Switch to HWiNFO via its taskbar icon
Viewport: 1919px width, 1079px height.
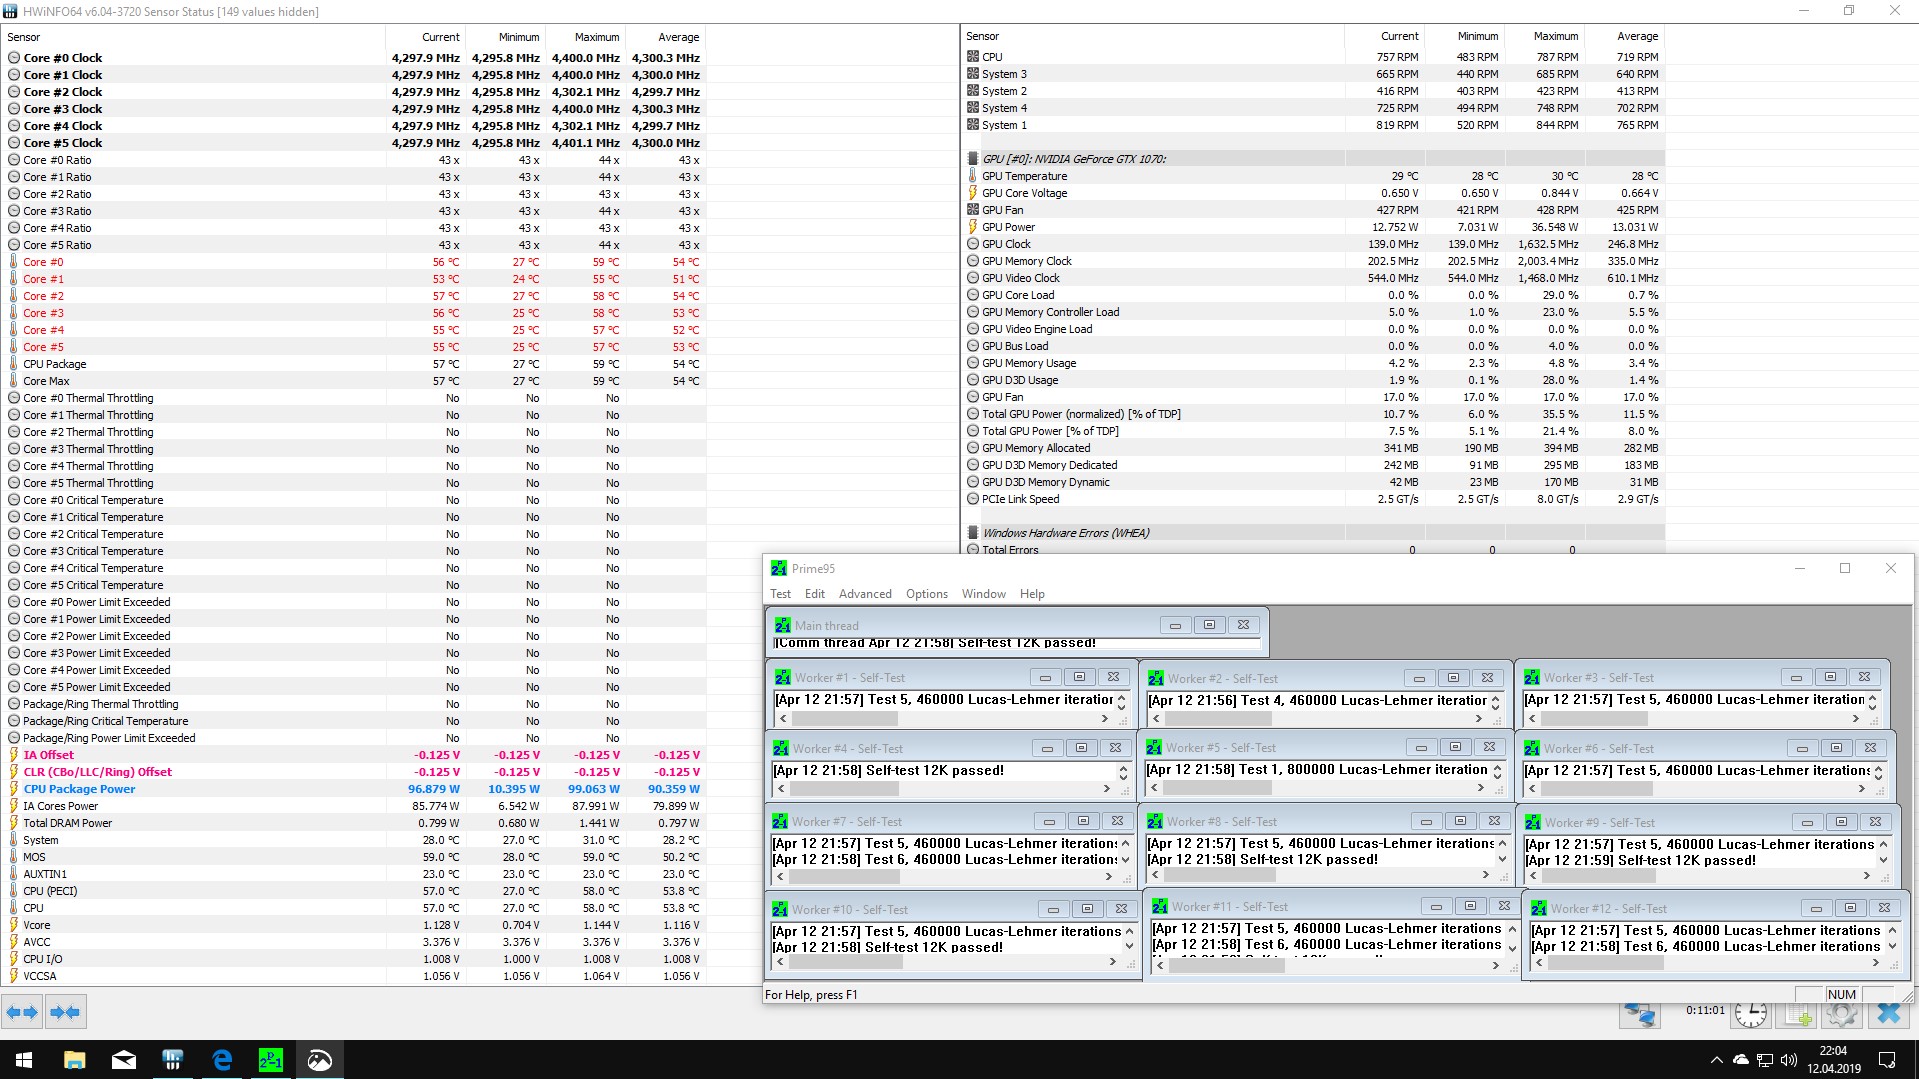pyautogui.click(x=172, y=1060)
